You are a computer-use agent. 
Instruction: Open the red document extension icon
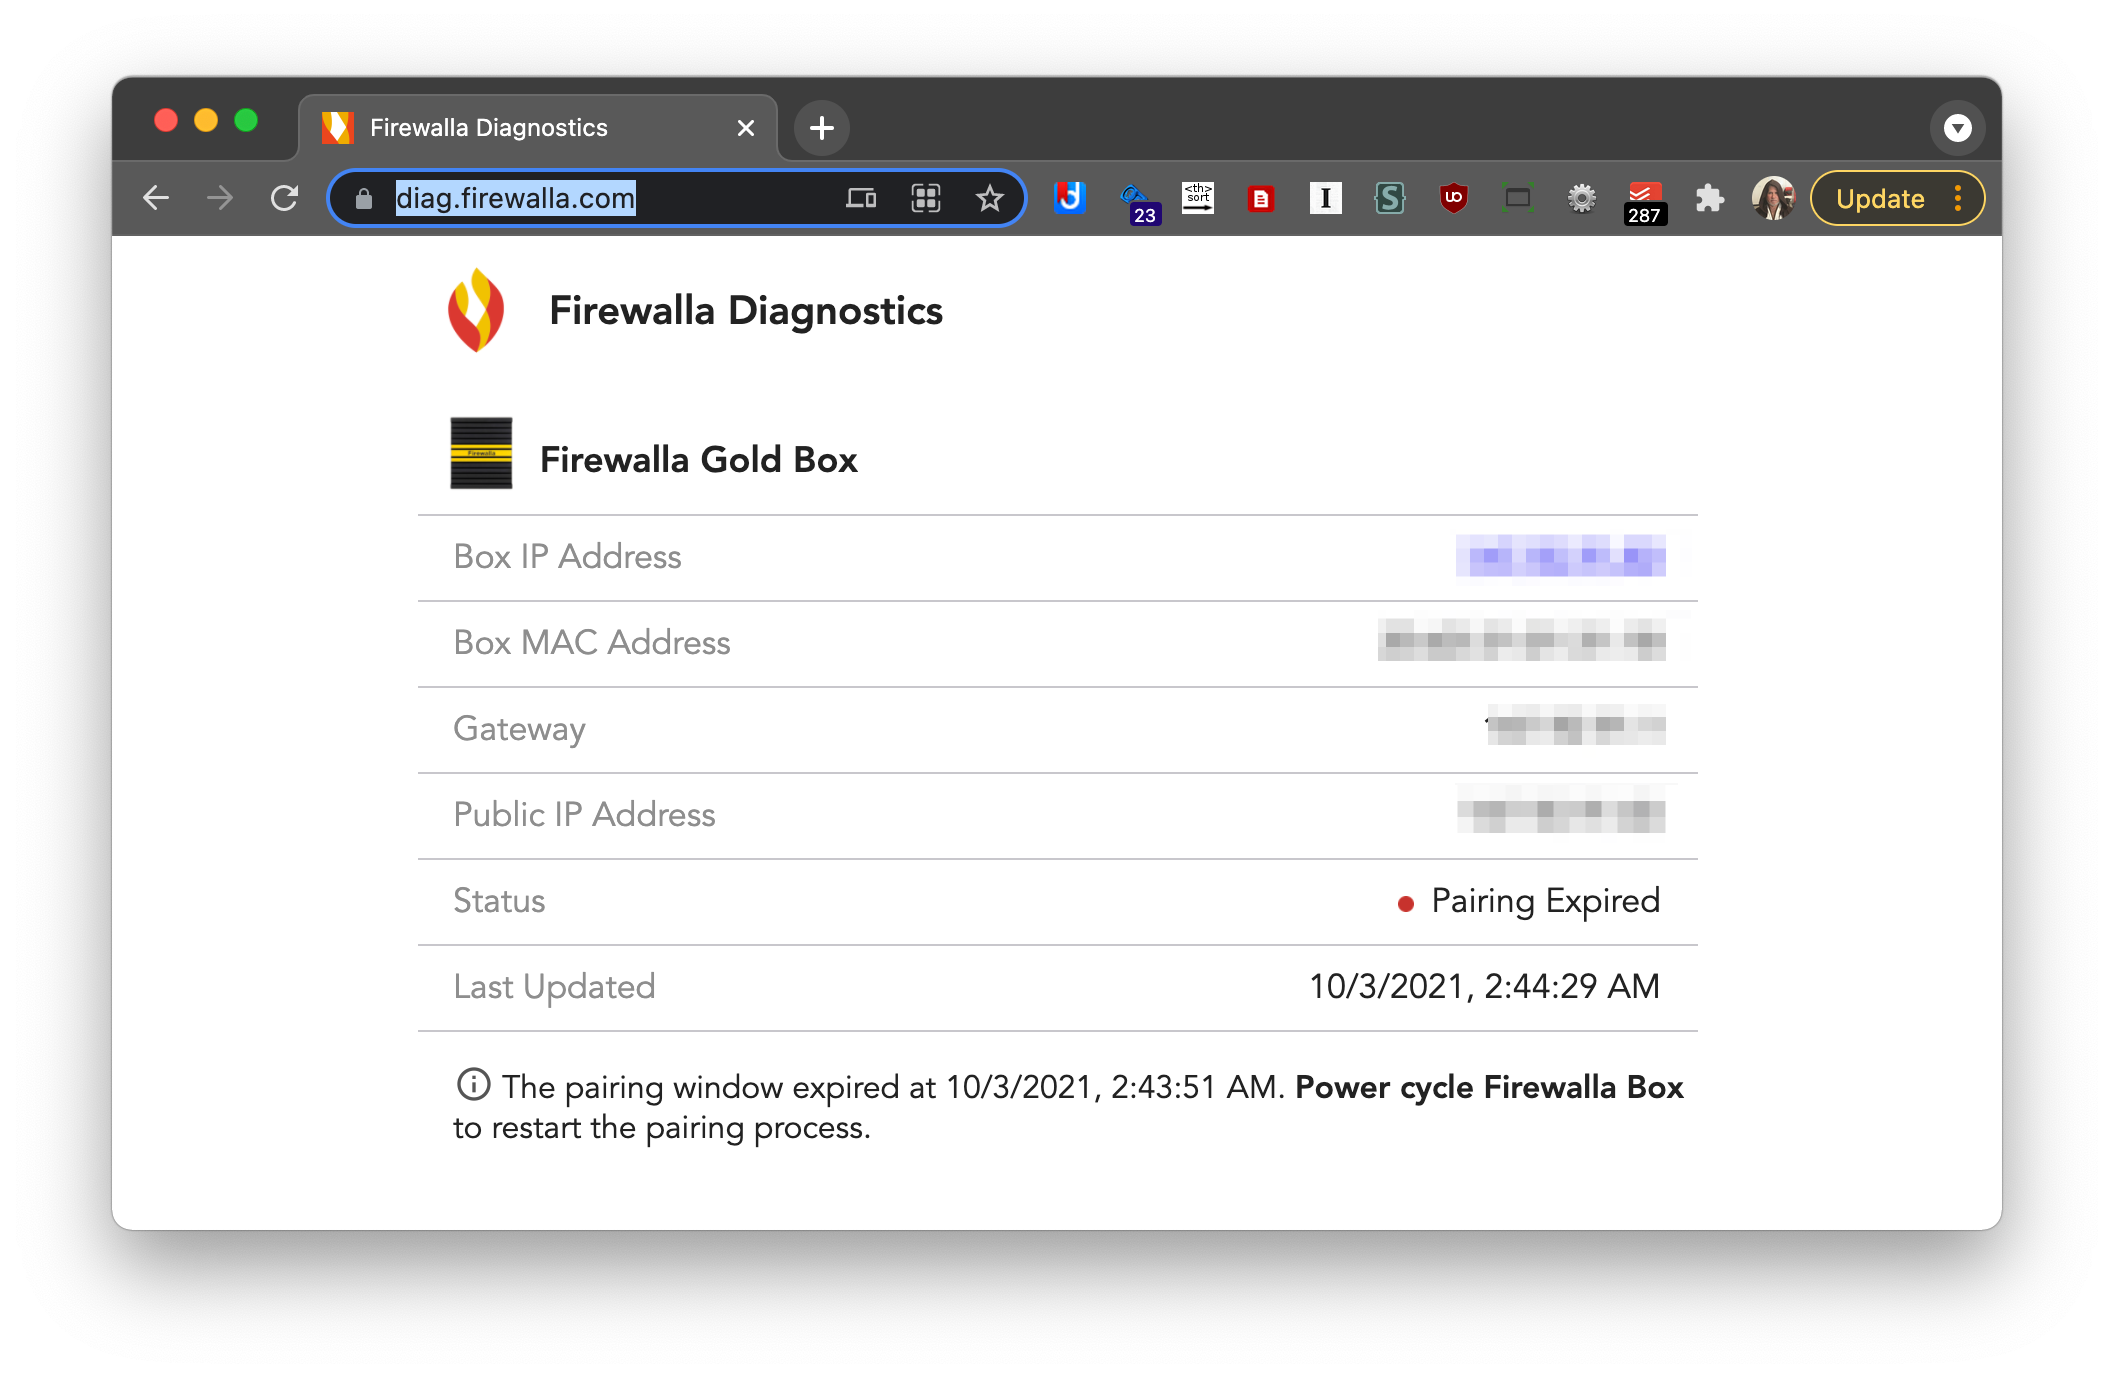[x=1261, y=199]
